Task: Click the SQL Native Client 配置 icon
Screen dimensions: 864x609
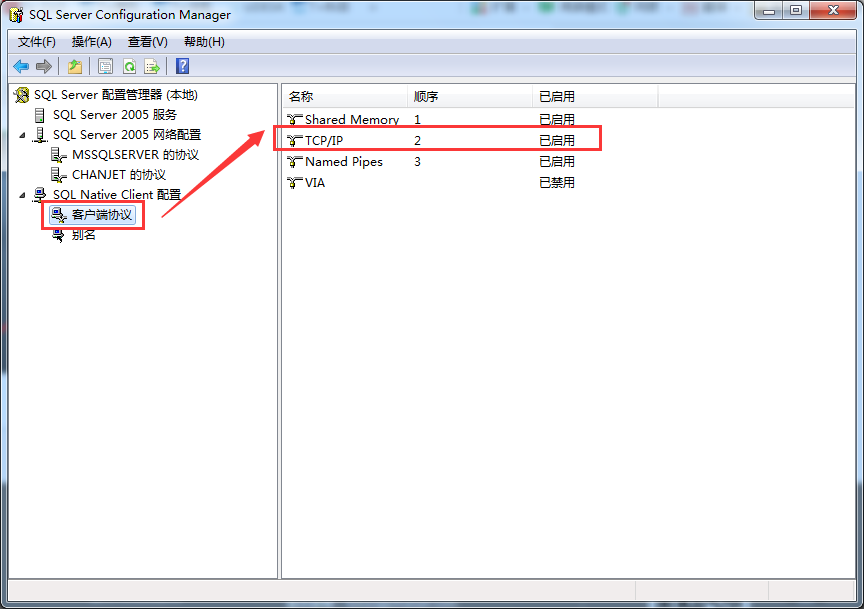Action: coord(40,195)
